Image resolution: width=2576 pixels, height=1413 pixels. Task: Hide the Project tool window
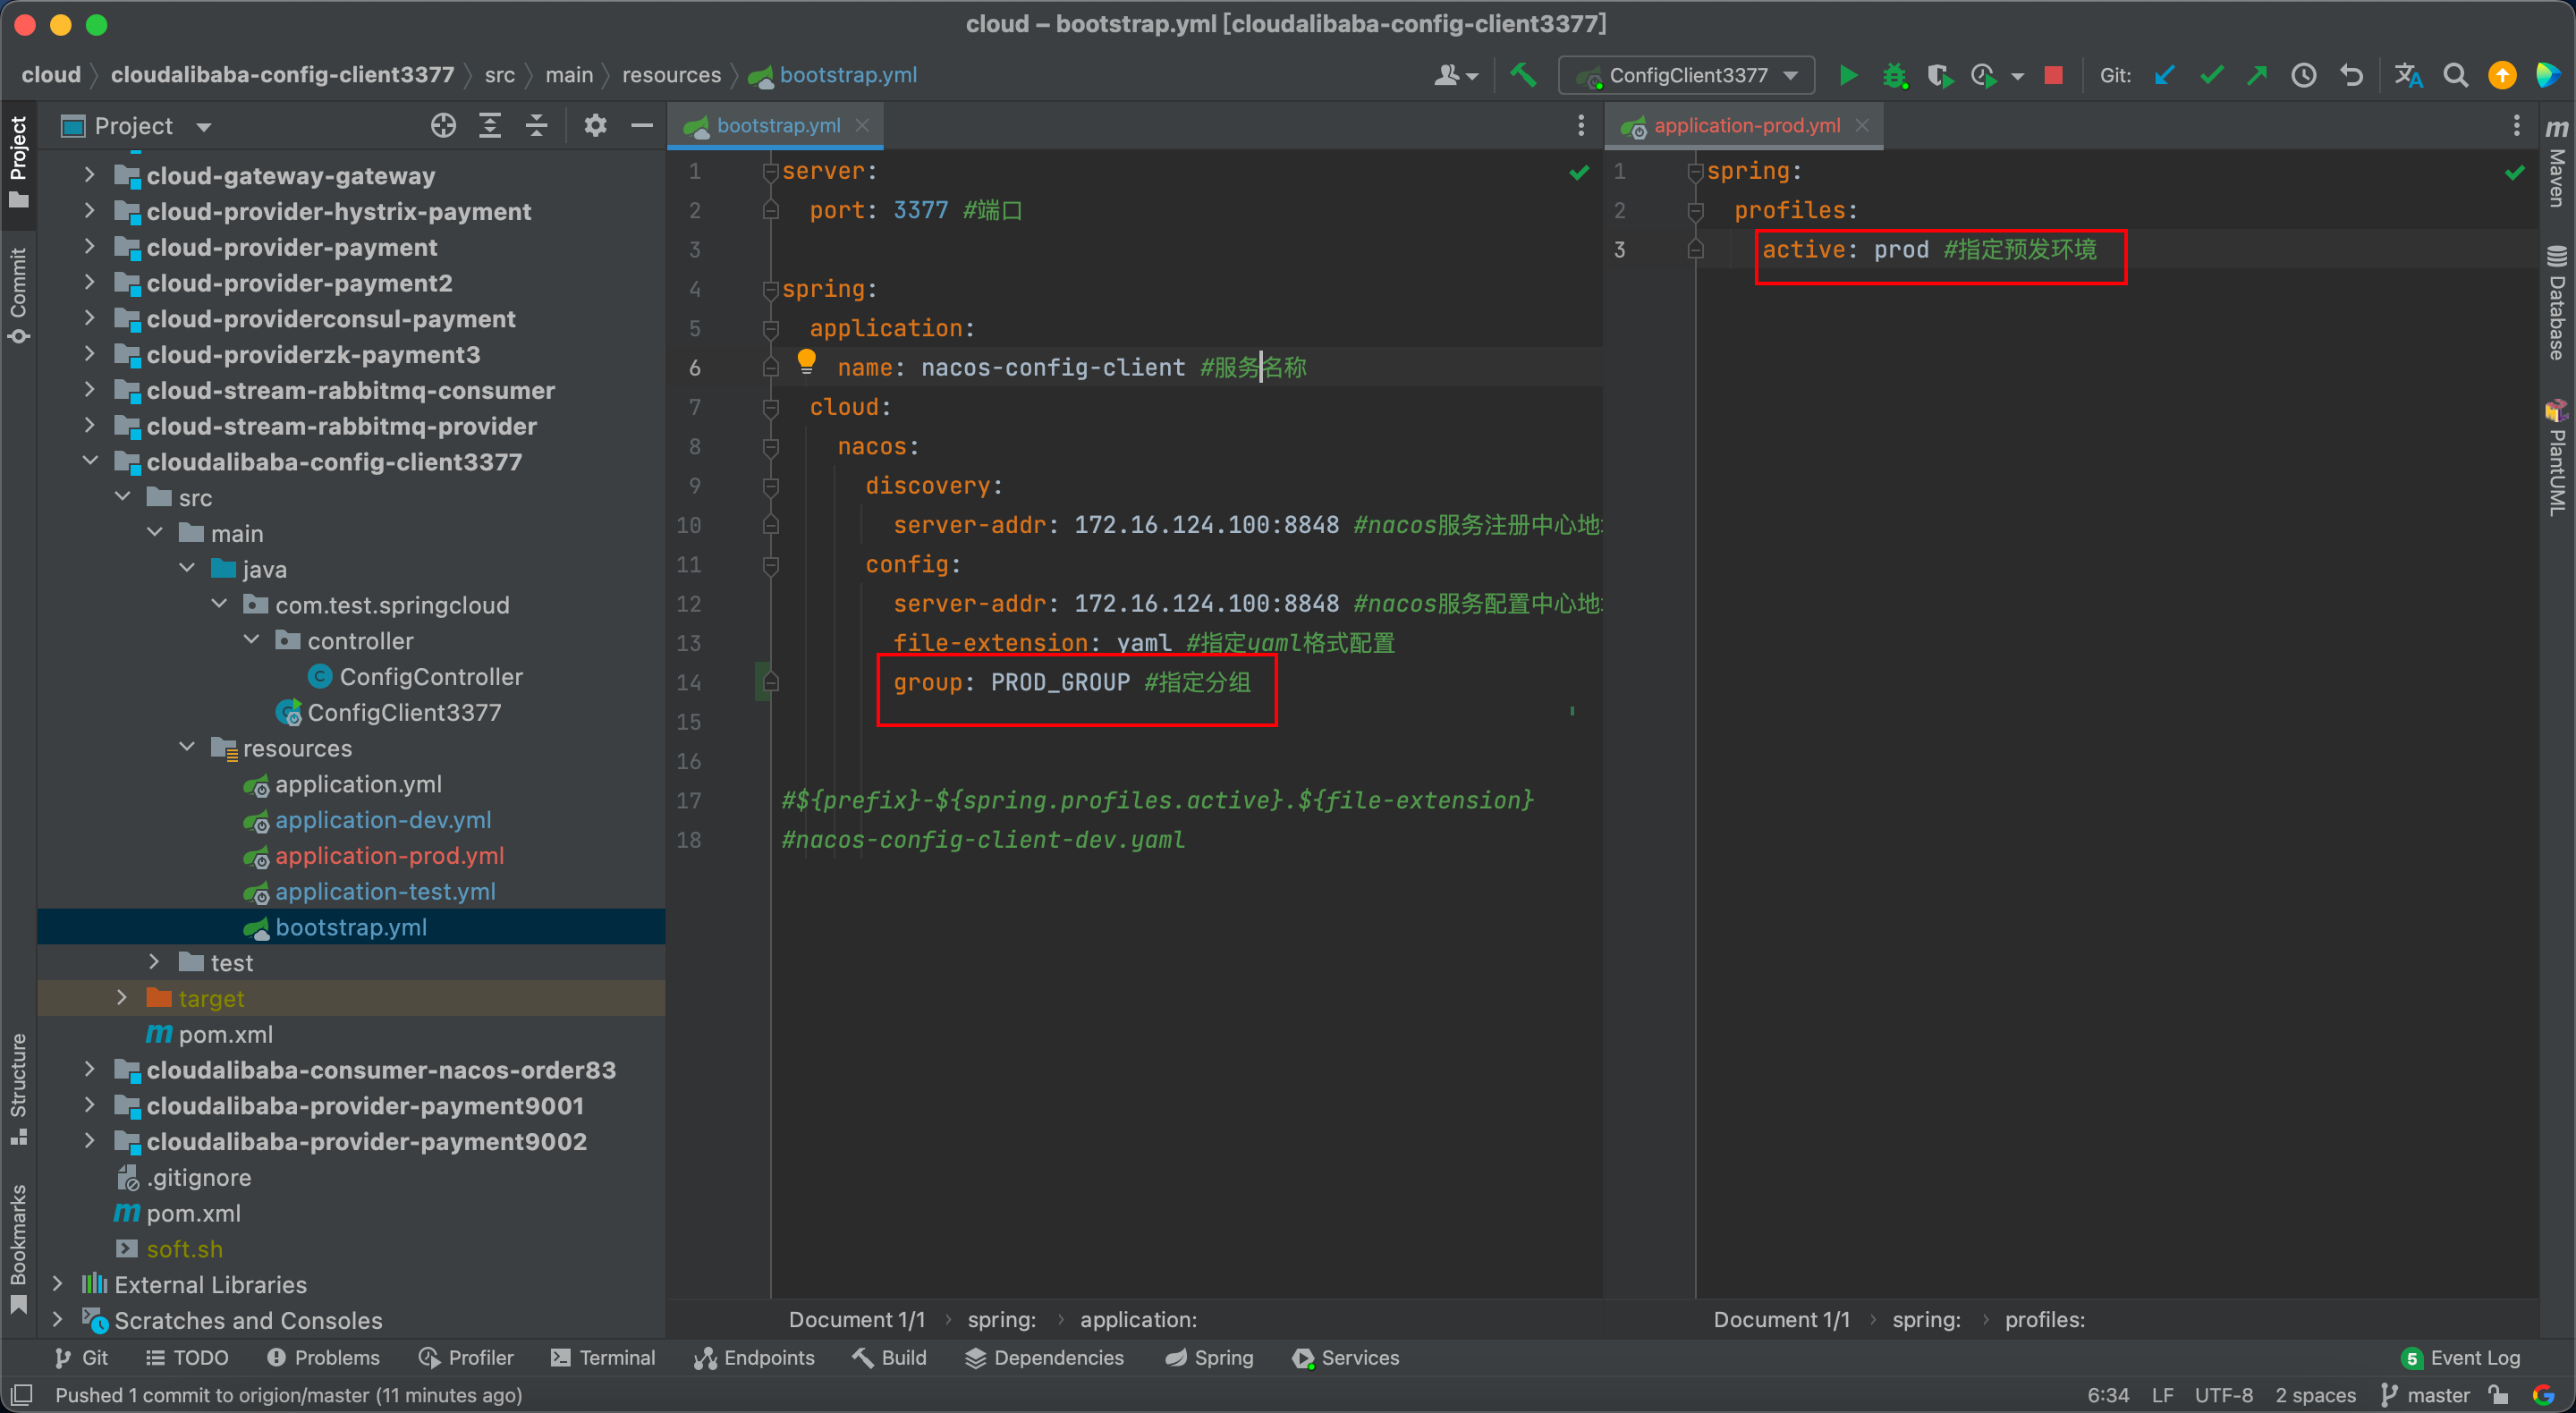point(642,125)
